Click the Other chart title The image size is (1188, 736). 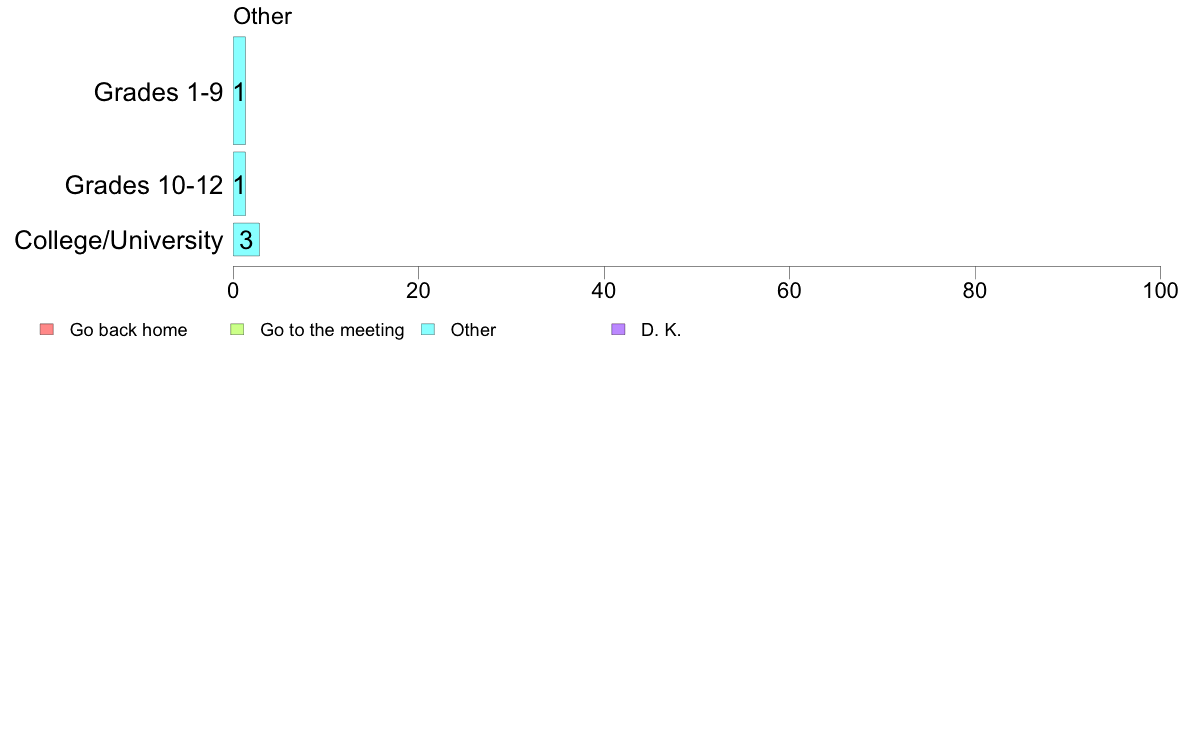[x=262, y=16]
